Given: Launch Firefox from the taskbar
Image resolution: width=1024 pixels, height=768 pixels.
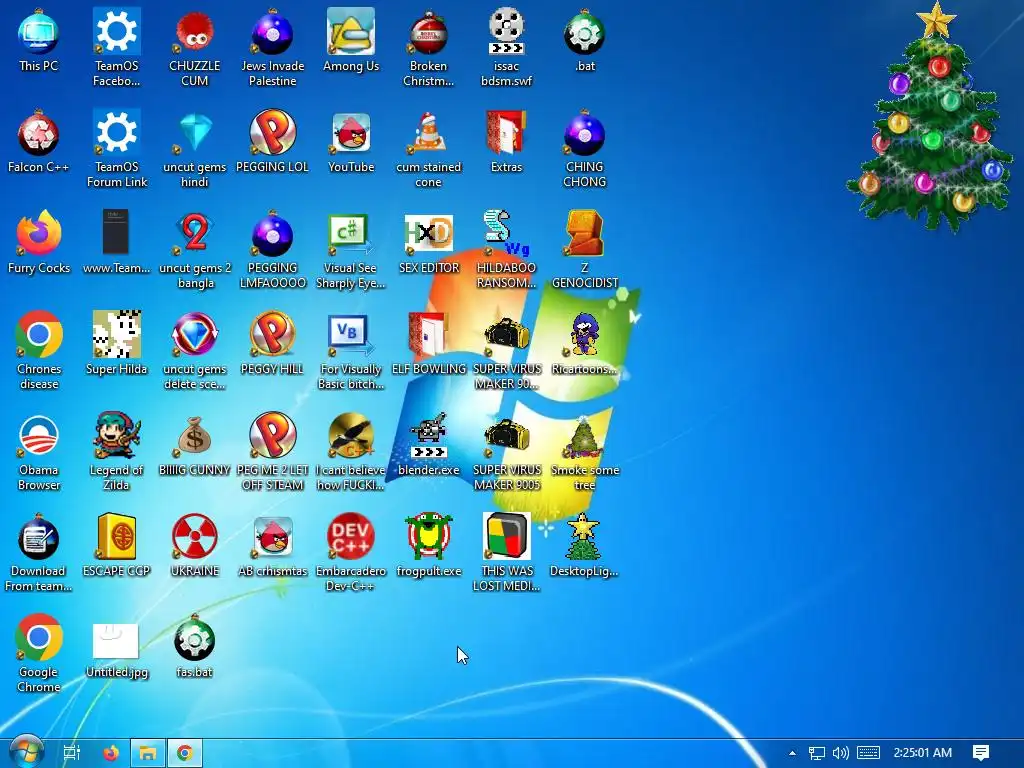Looking at the screenshot, I should tap(111, 753).
